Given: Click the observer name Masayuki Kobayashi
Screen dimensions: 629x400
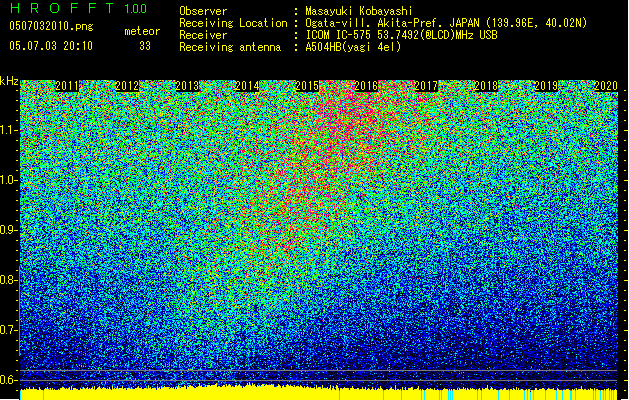Looking at the screenshot, I should [x=359, y=11].
